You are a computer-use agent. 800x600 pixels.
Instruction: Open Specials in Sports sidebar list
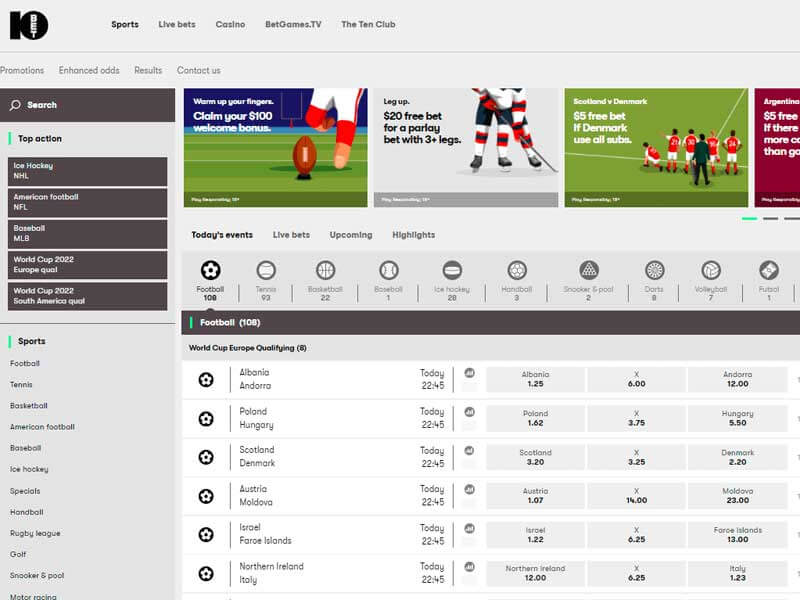click(x=25, y=491)
